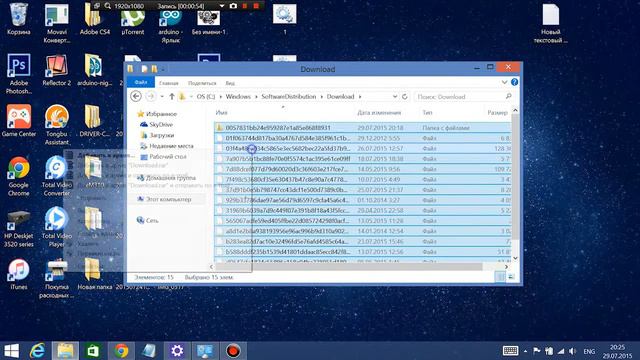Open the purple gear app on taskbar

pos(177,351)
